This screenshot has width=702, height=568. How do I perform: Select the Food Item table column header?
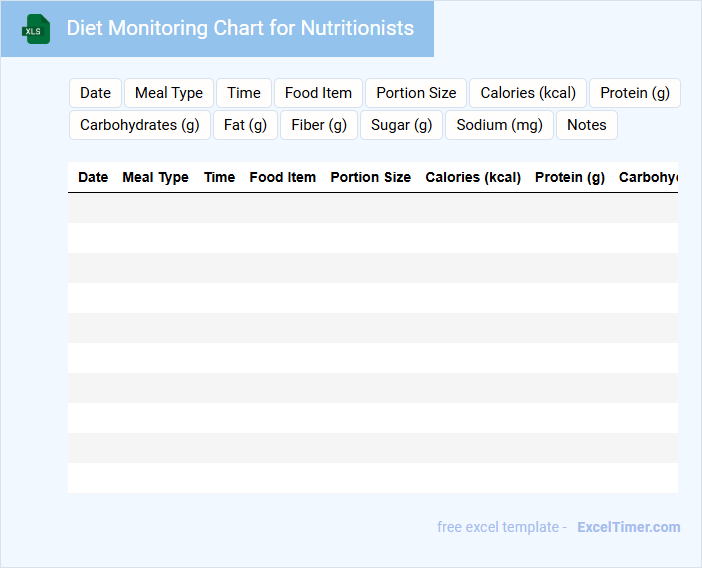click(x=282, y=177)
